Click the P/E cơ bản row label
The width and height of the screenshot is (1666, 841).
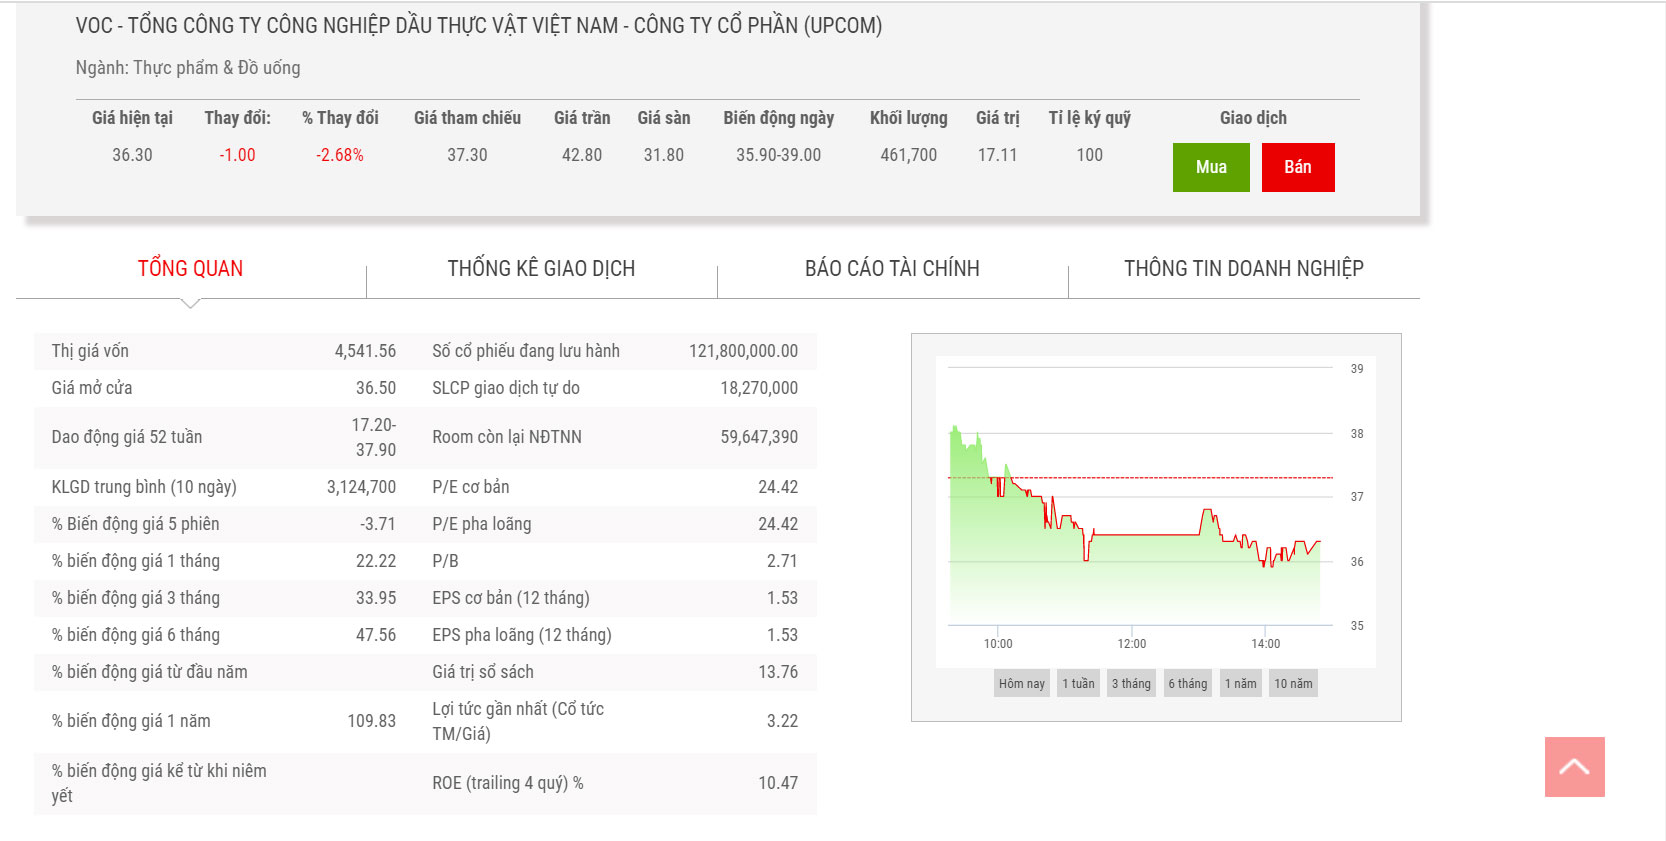tap(470, 487)
